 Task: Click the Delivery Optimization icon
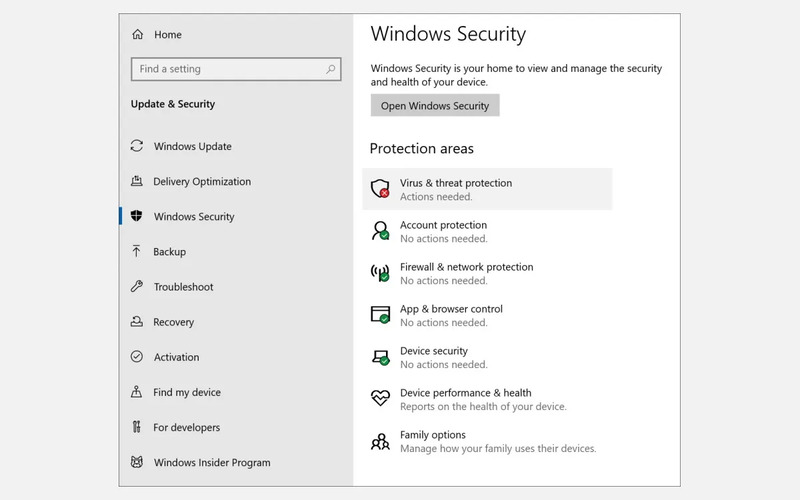point(137,181)
